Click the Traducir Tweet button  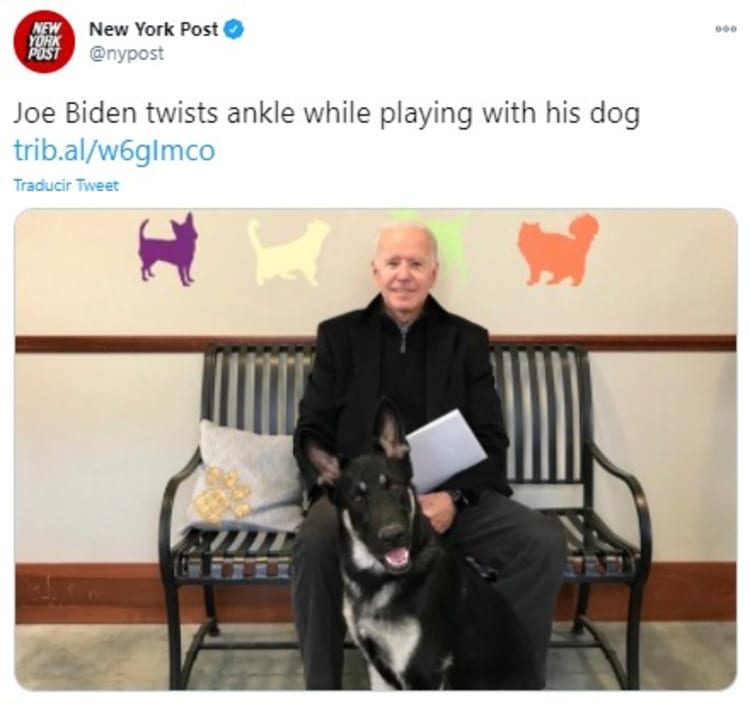coord(66,185)
